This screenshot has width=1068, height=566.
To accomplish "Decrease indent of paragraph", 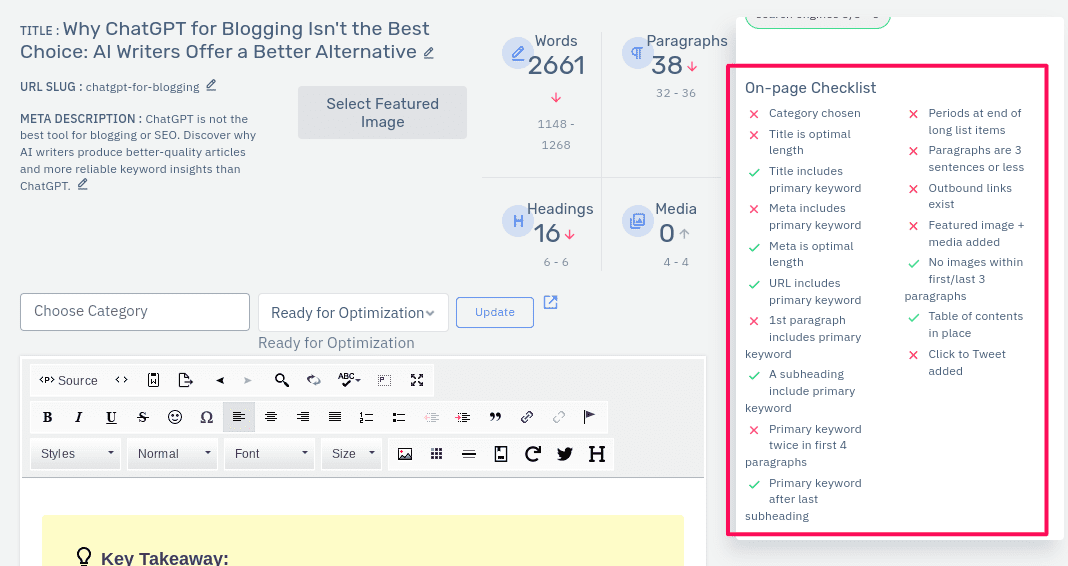I will point(431,417).
